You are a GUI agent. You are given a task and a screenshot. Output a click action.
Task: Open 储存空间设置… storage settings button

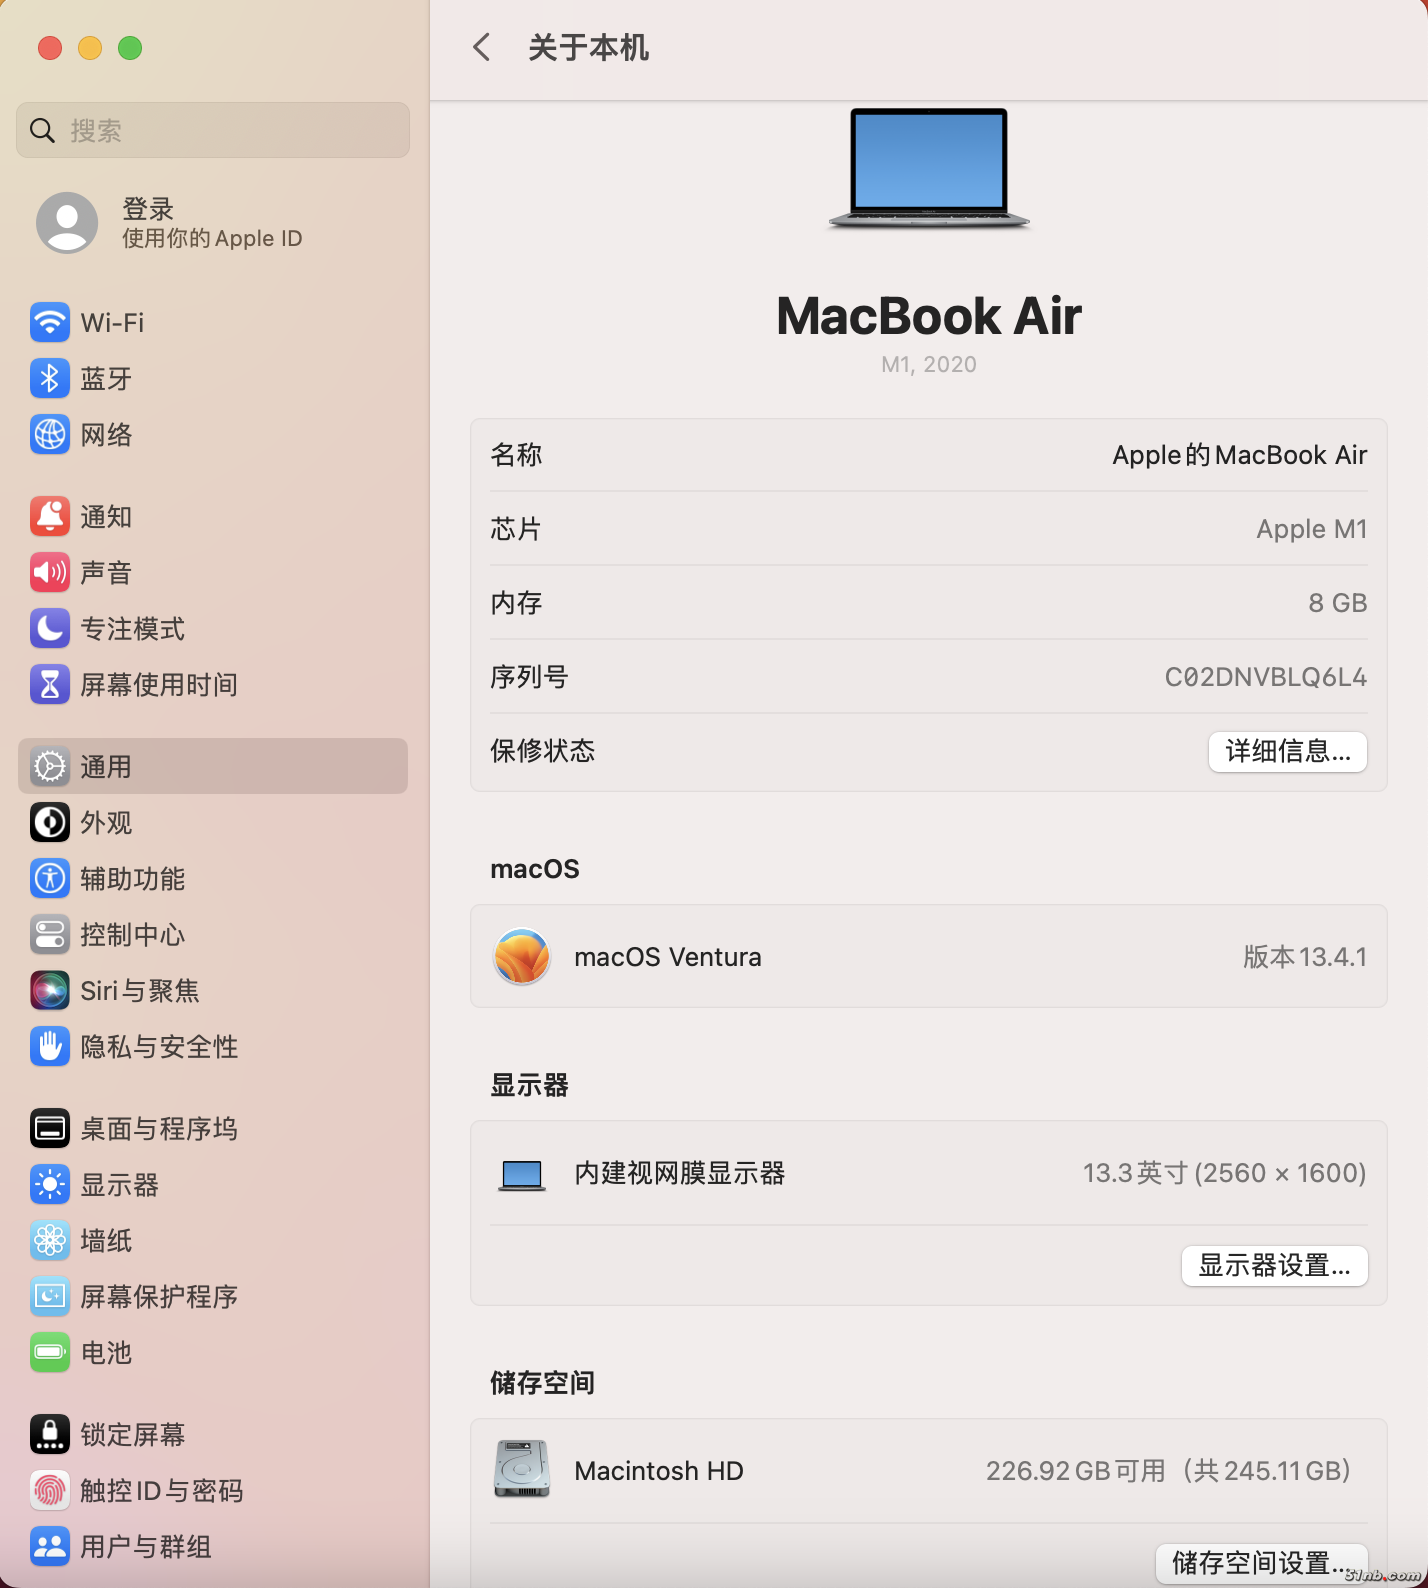point(1262,1562)
